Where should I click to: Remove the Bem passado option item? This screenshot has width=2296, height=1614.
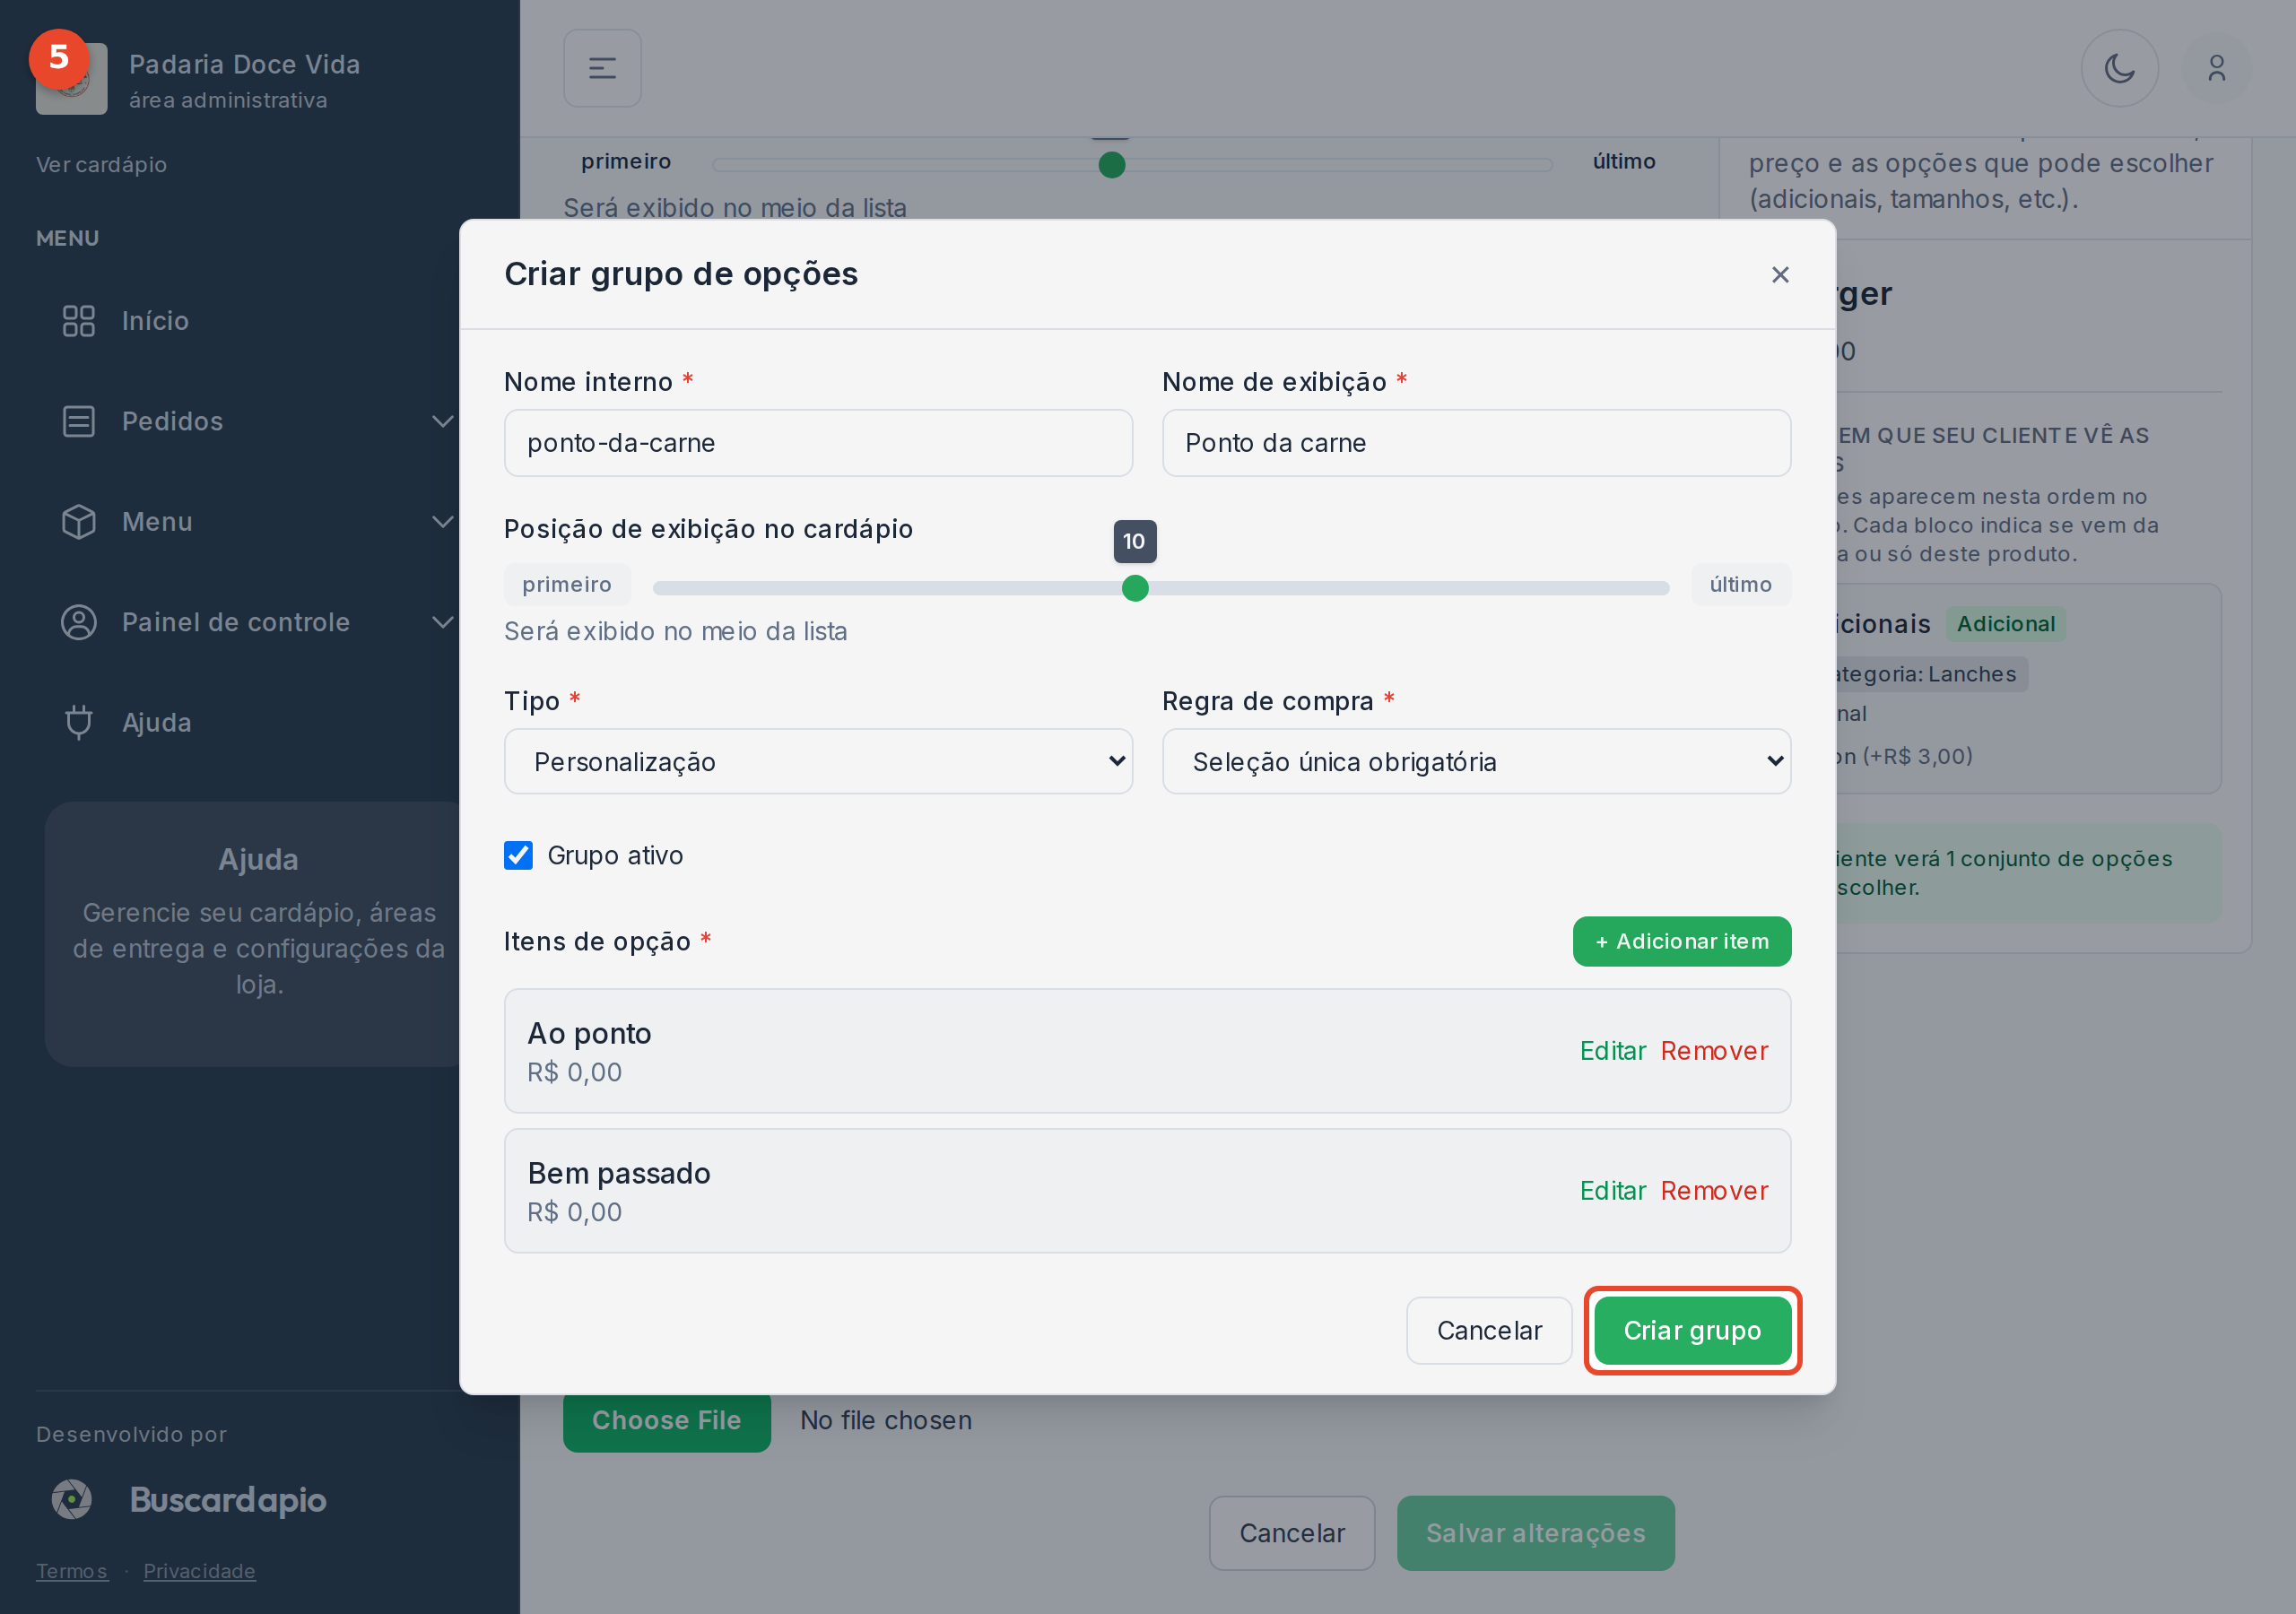click(1714, 1191)
